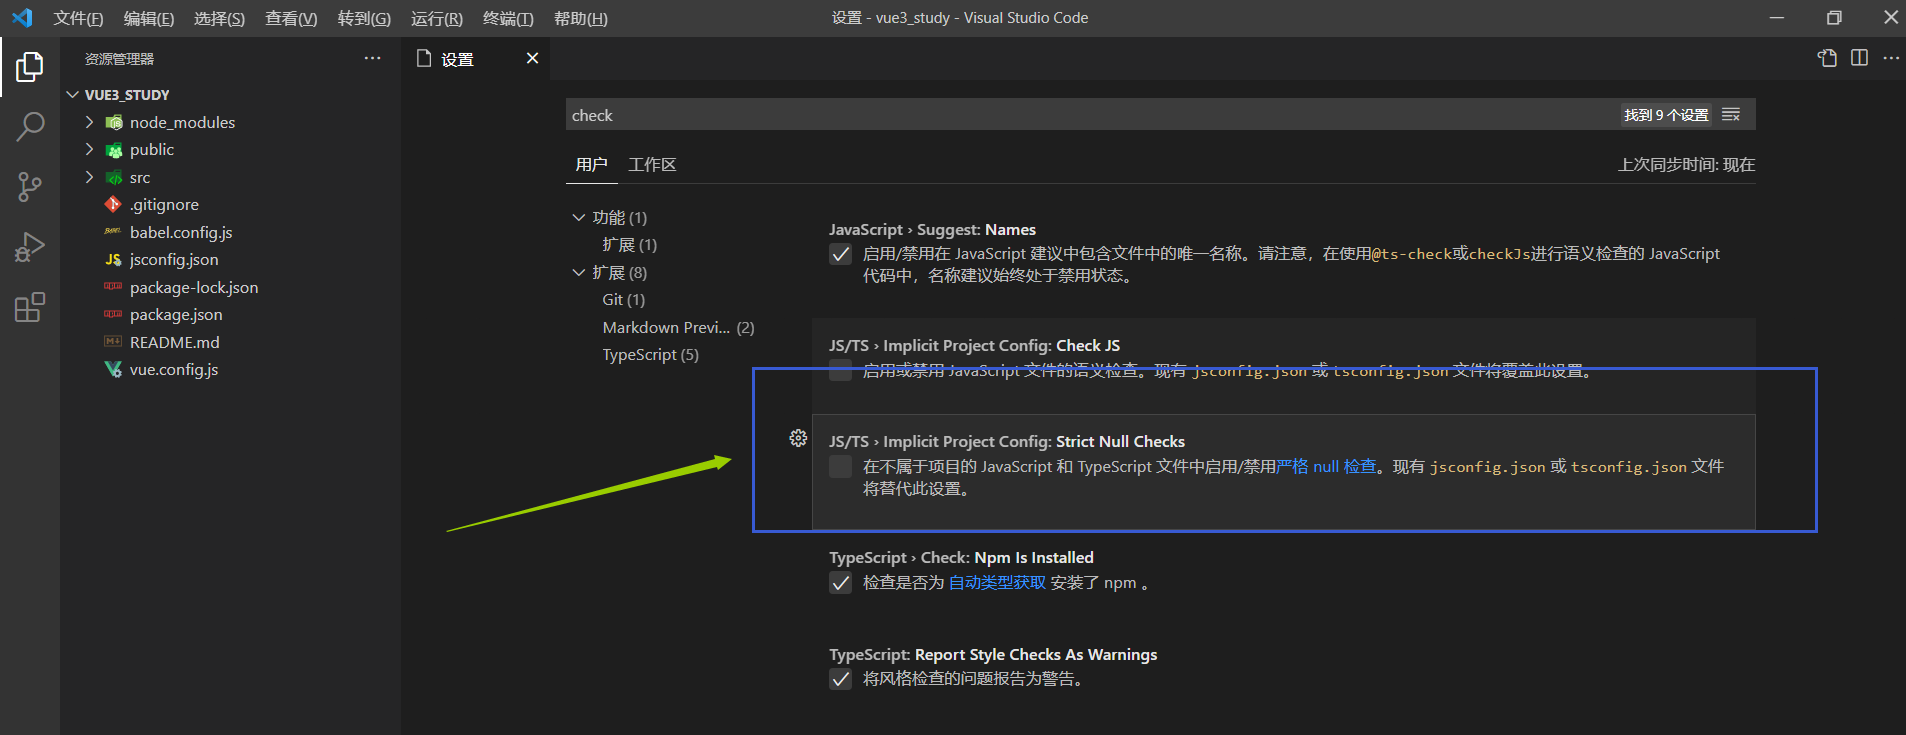
Task: Switch to the 用户 settings tab
Action: (x=591, y=165)
